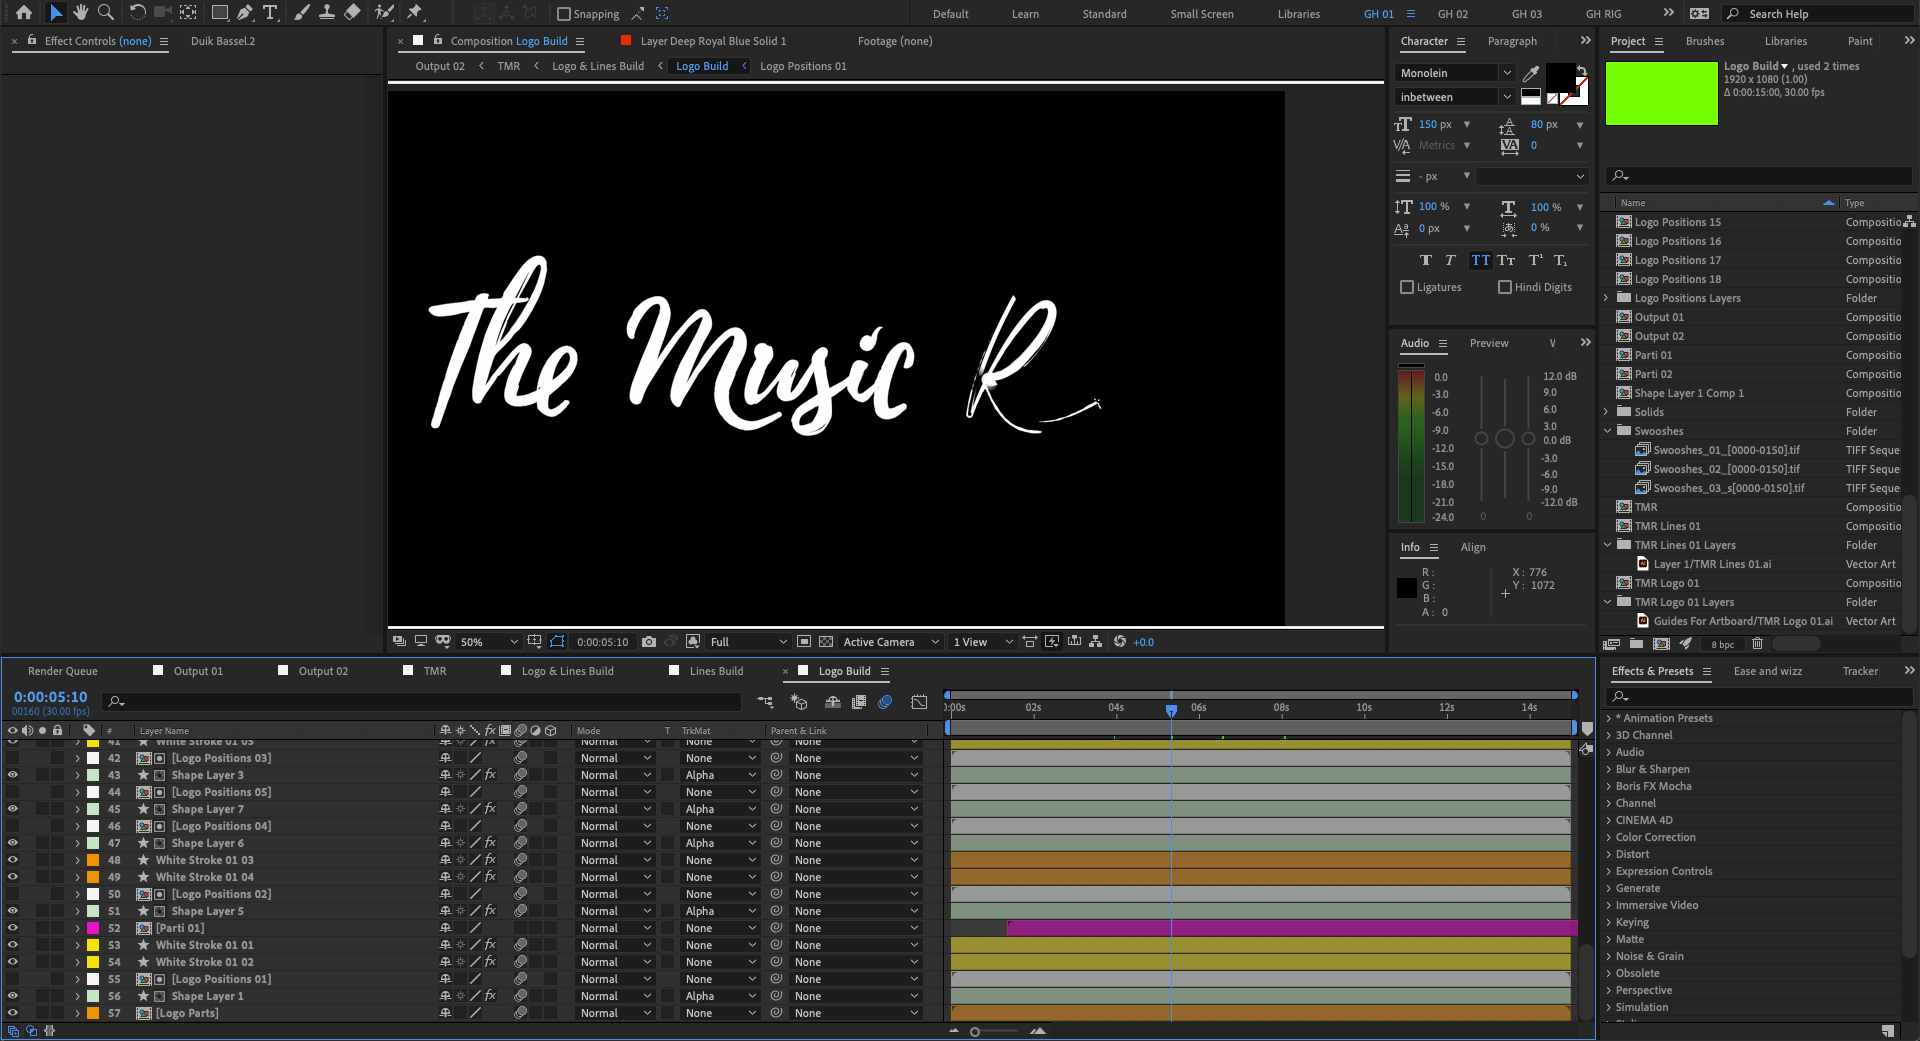Viewport: 1920px width, 1041px height.
Task: Delete selected project item with the trash icon
Action: (1757, 644)
